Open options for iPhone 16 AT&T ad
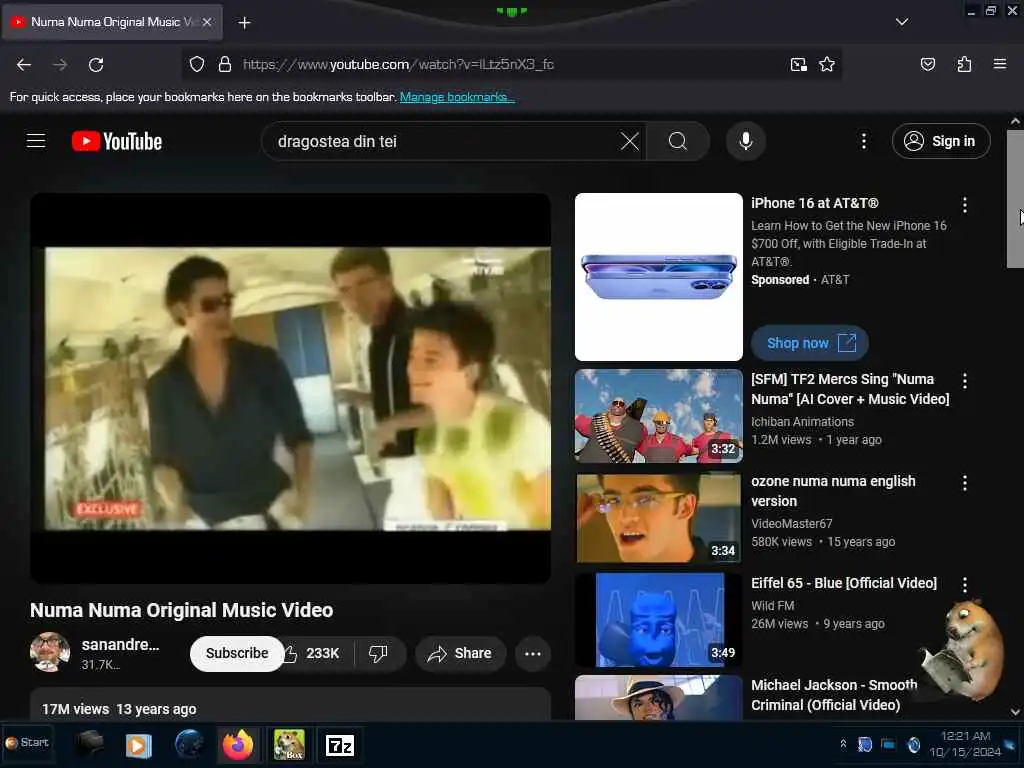The width and height of the screenshot is (1024, 768). (x=965, y=205)
